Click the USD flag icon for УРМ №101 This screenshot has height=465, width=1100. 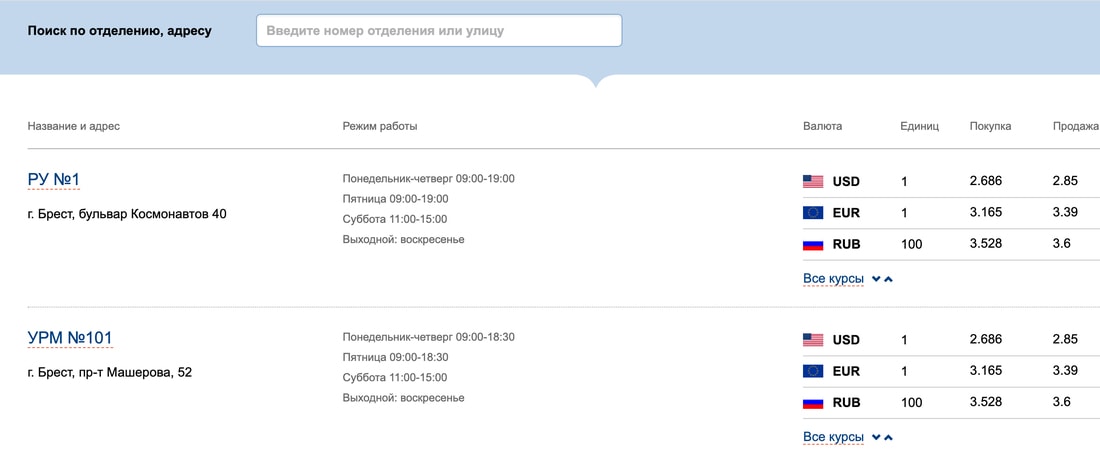point(813,340)
